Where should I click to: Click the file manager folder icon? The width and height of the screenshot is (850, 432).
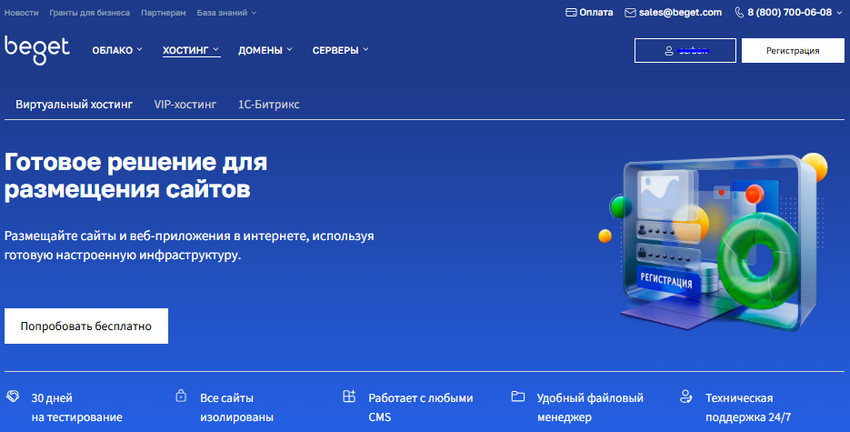[x=518, y=396]
